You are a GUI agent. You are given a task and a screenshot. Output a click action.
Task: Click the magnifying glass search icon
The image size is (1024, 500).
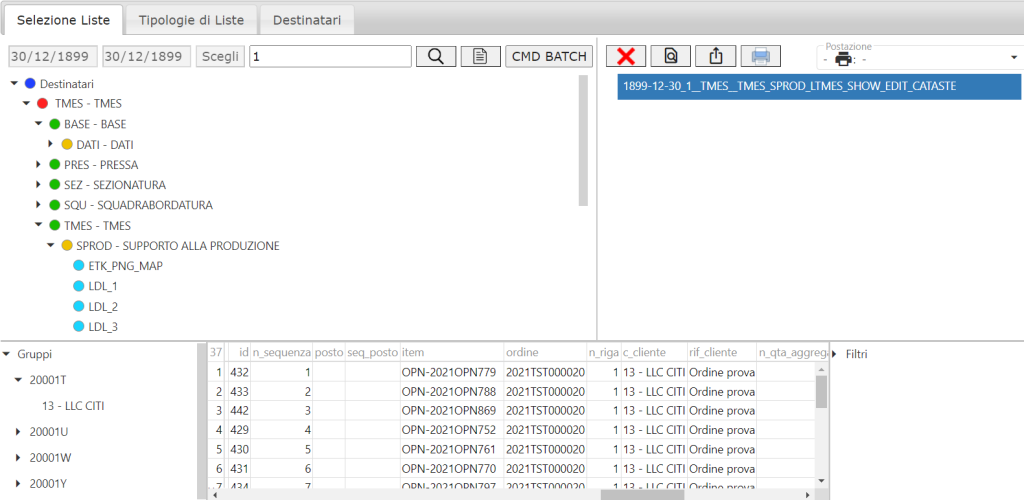(435, 56)
